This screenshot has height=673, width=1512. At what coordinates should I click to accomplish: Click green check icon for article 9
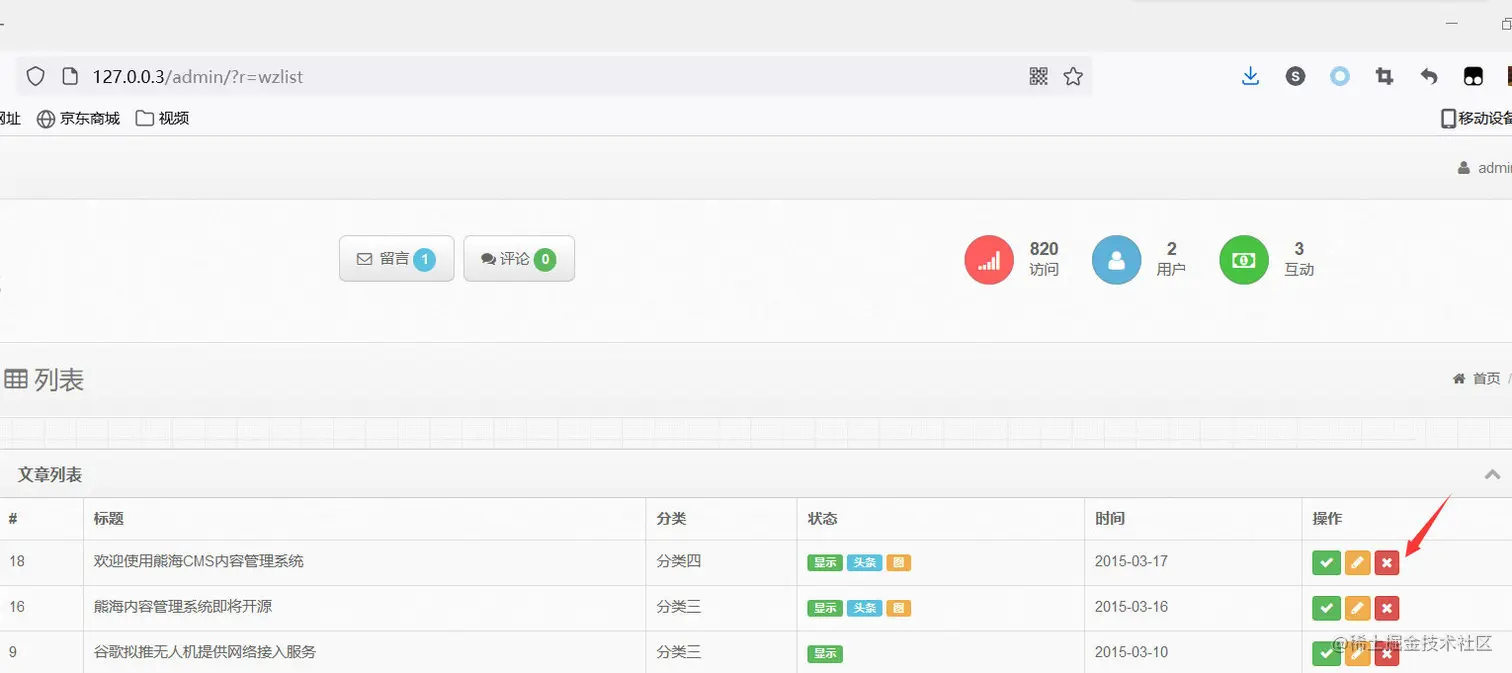(1326, 654)
